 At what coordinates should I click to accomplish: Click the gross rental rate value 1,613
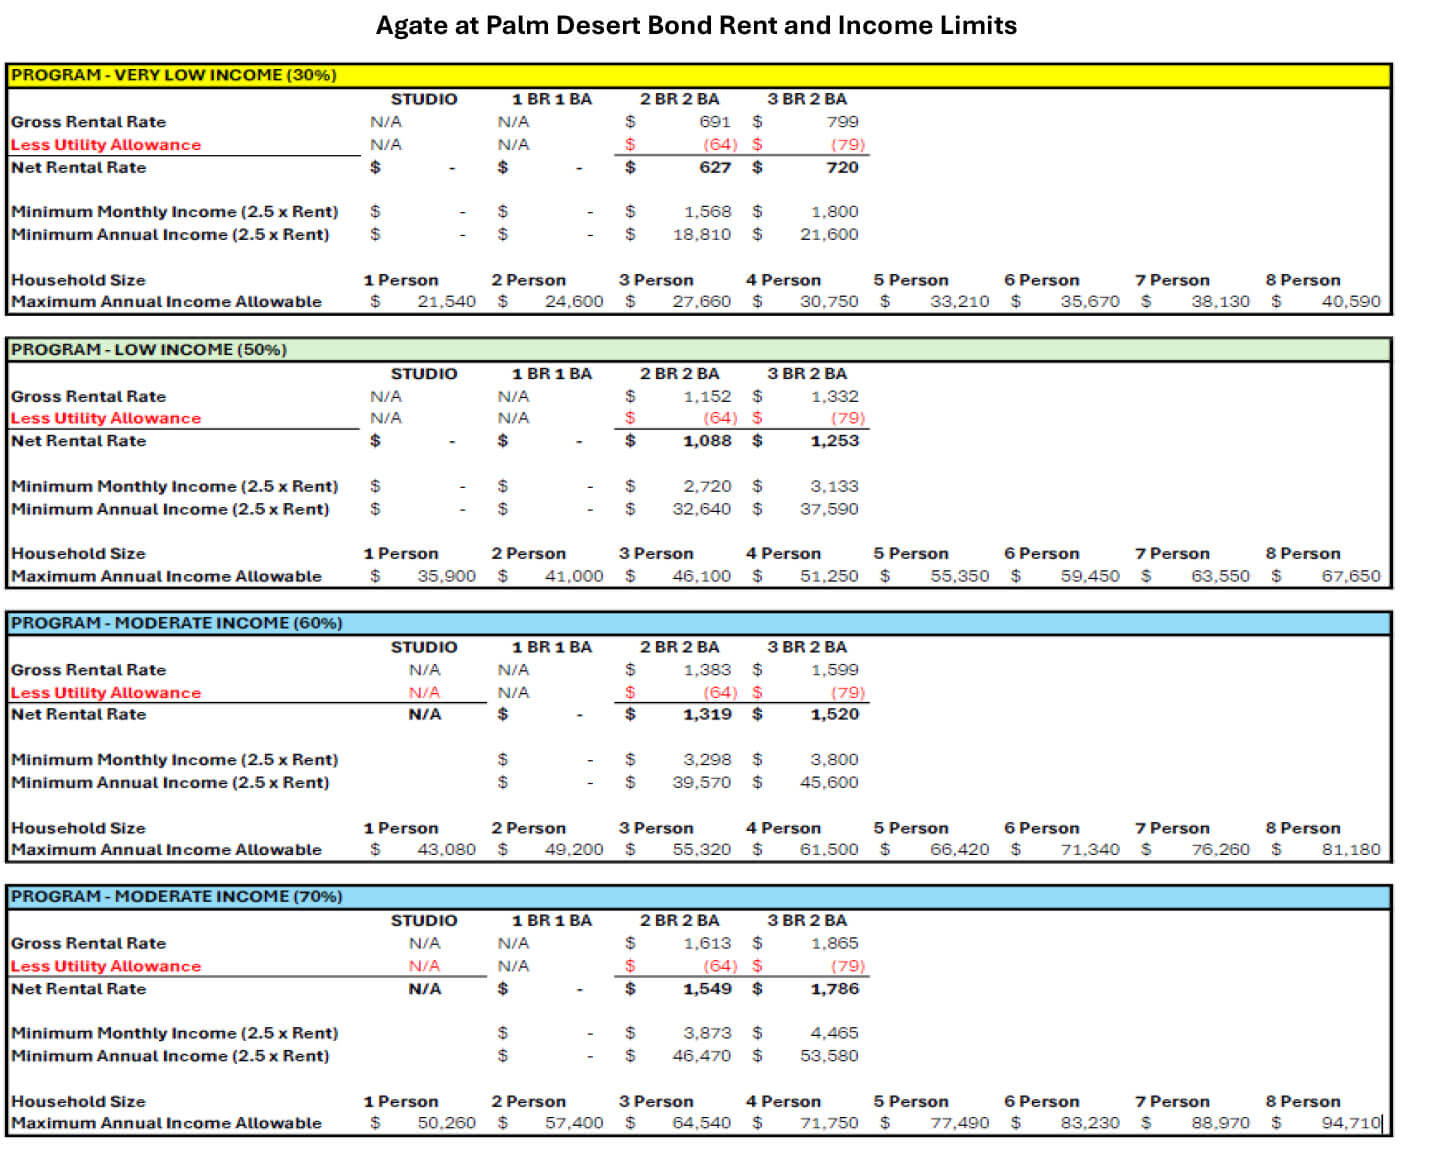[707, 944]
